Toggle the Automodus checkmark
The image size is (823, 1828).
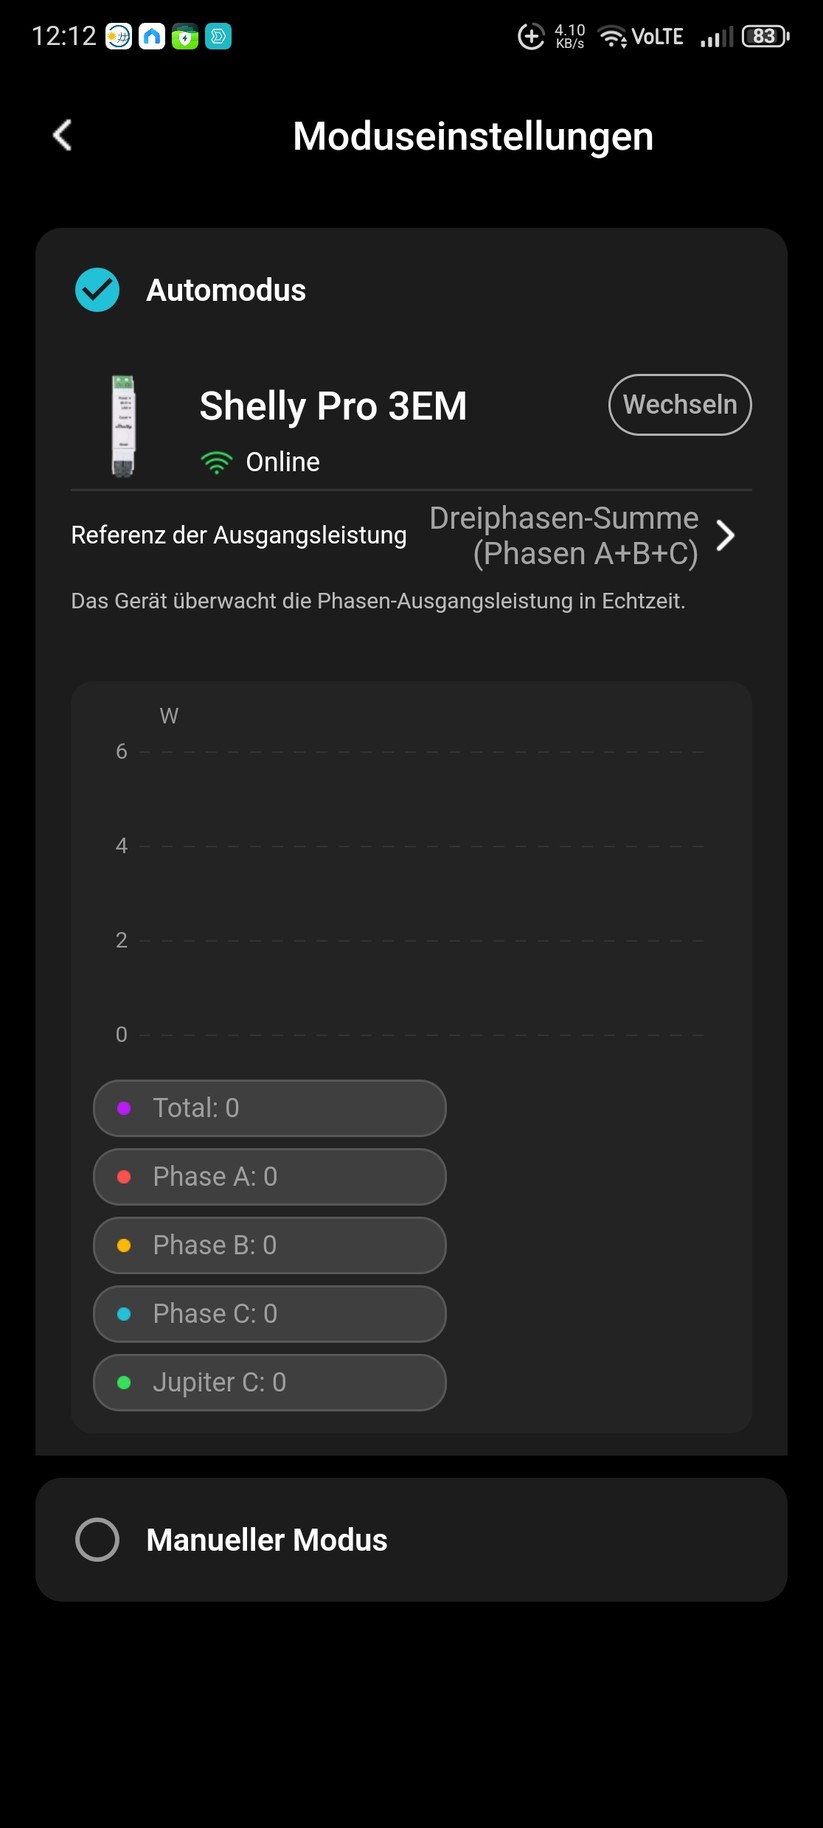96,289
